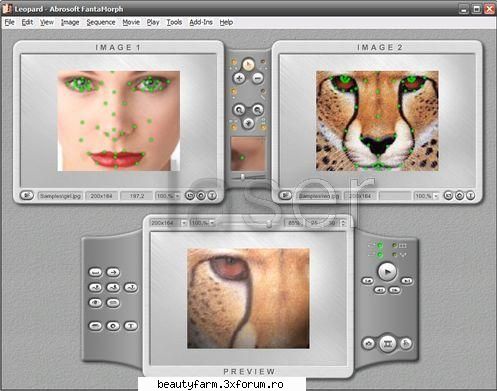Viewport: 497px width, 391px height.
Task: Click the magnifier zoom slider under thumbnail
Action: point(248,177)
